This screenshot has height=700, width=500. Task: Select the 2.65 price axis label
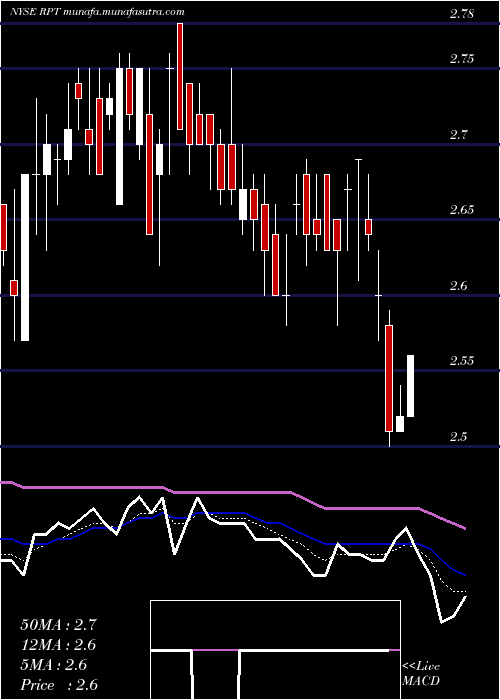click(x=462, y=209)
